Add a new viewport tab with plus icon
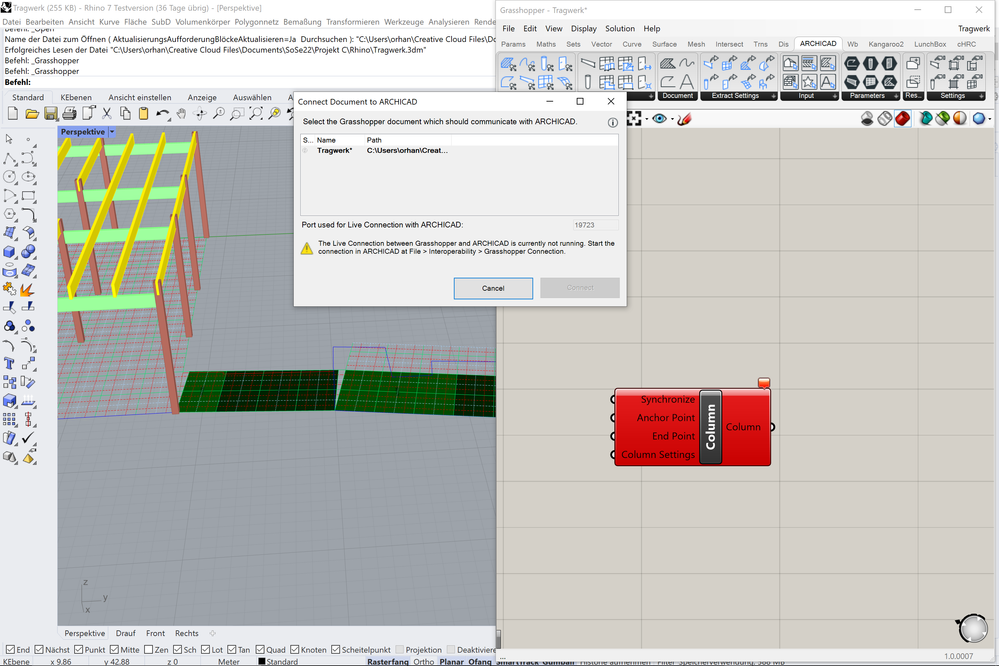The image size is (999, 666). tap(213, 633)
